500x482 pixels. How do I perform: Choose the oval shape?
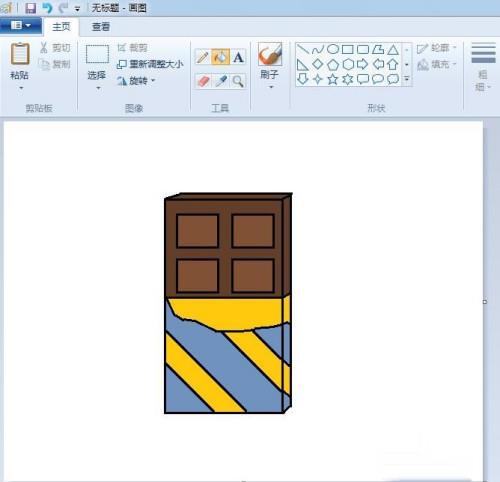point(333,49)
